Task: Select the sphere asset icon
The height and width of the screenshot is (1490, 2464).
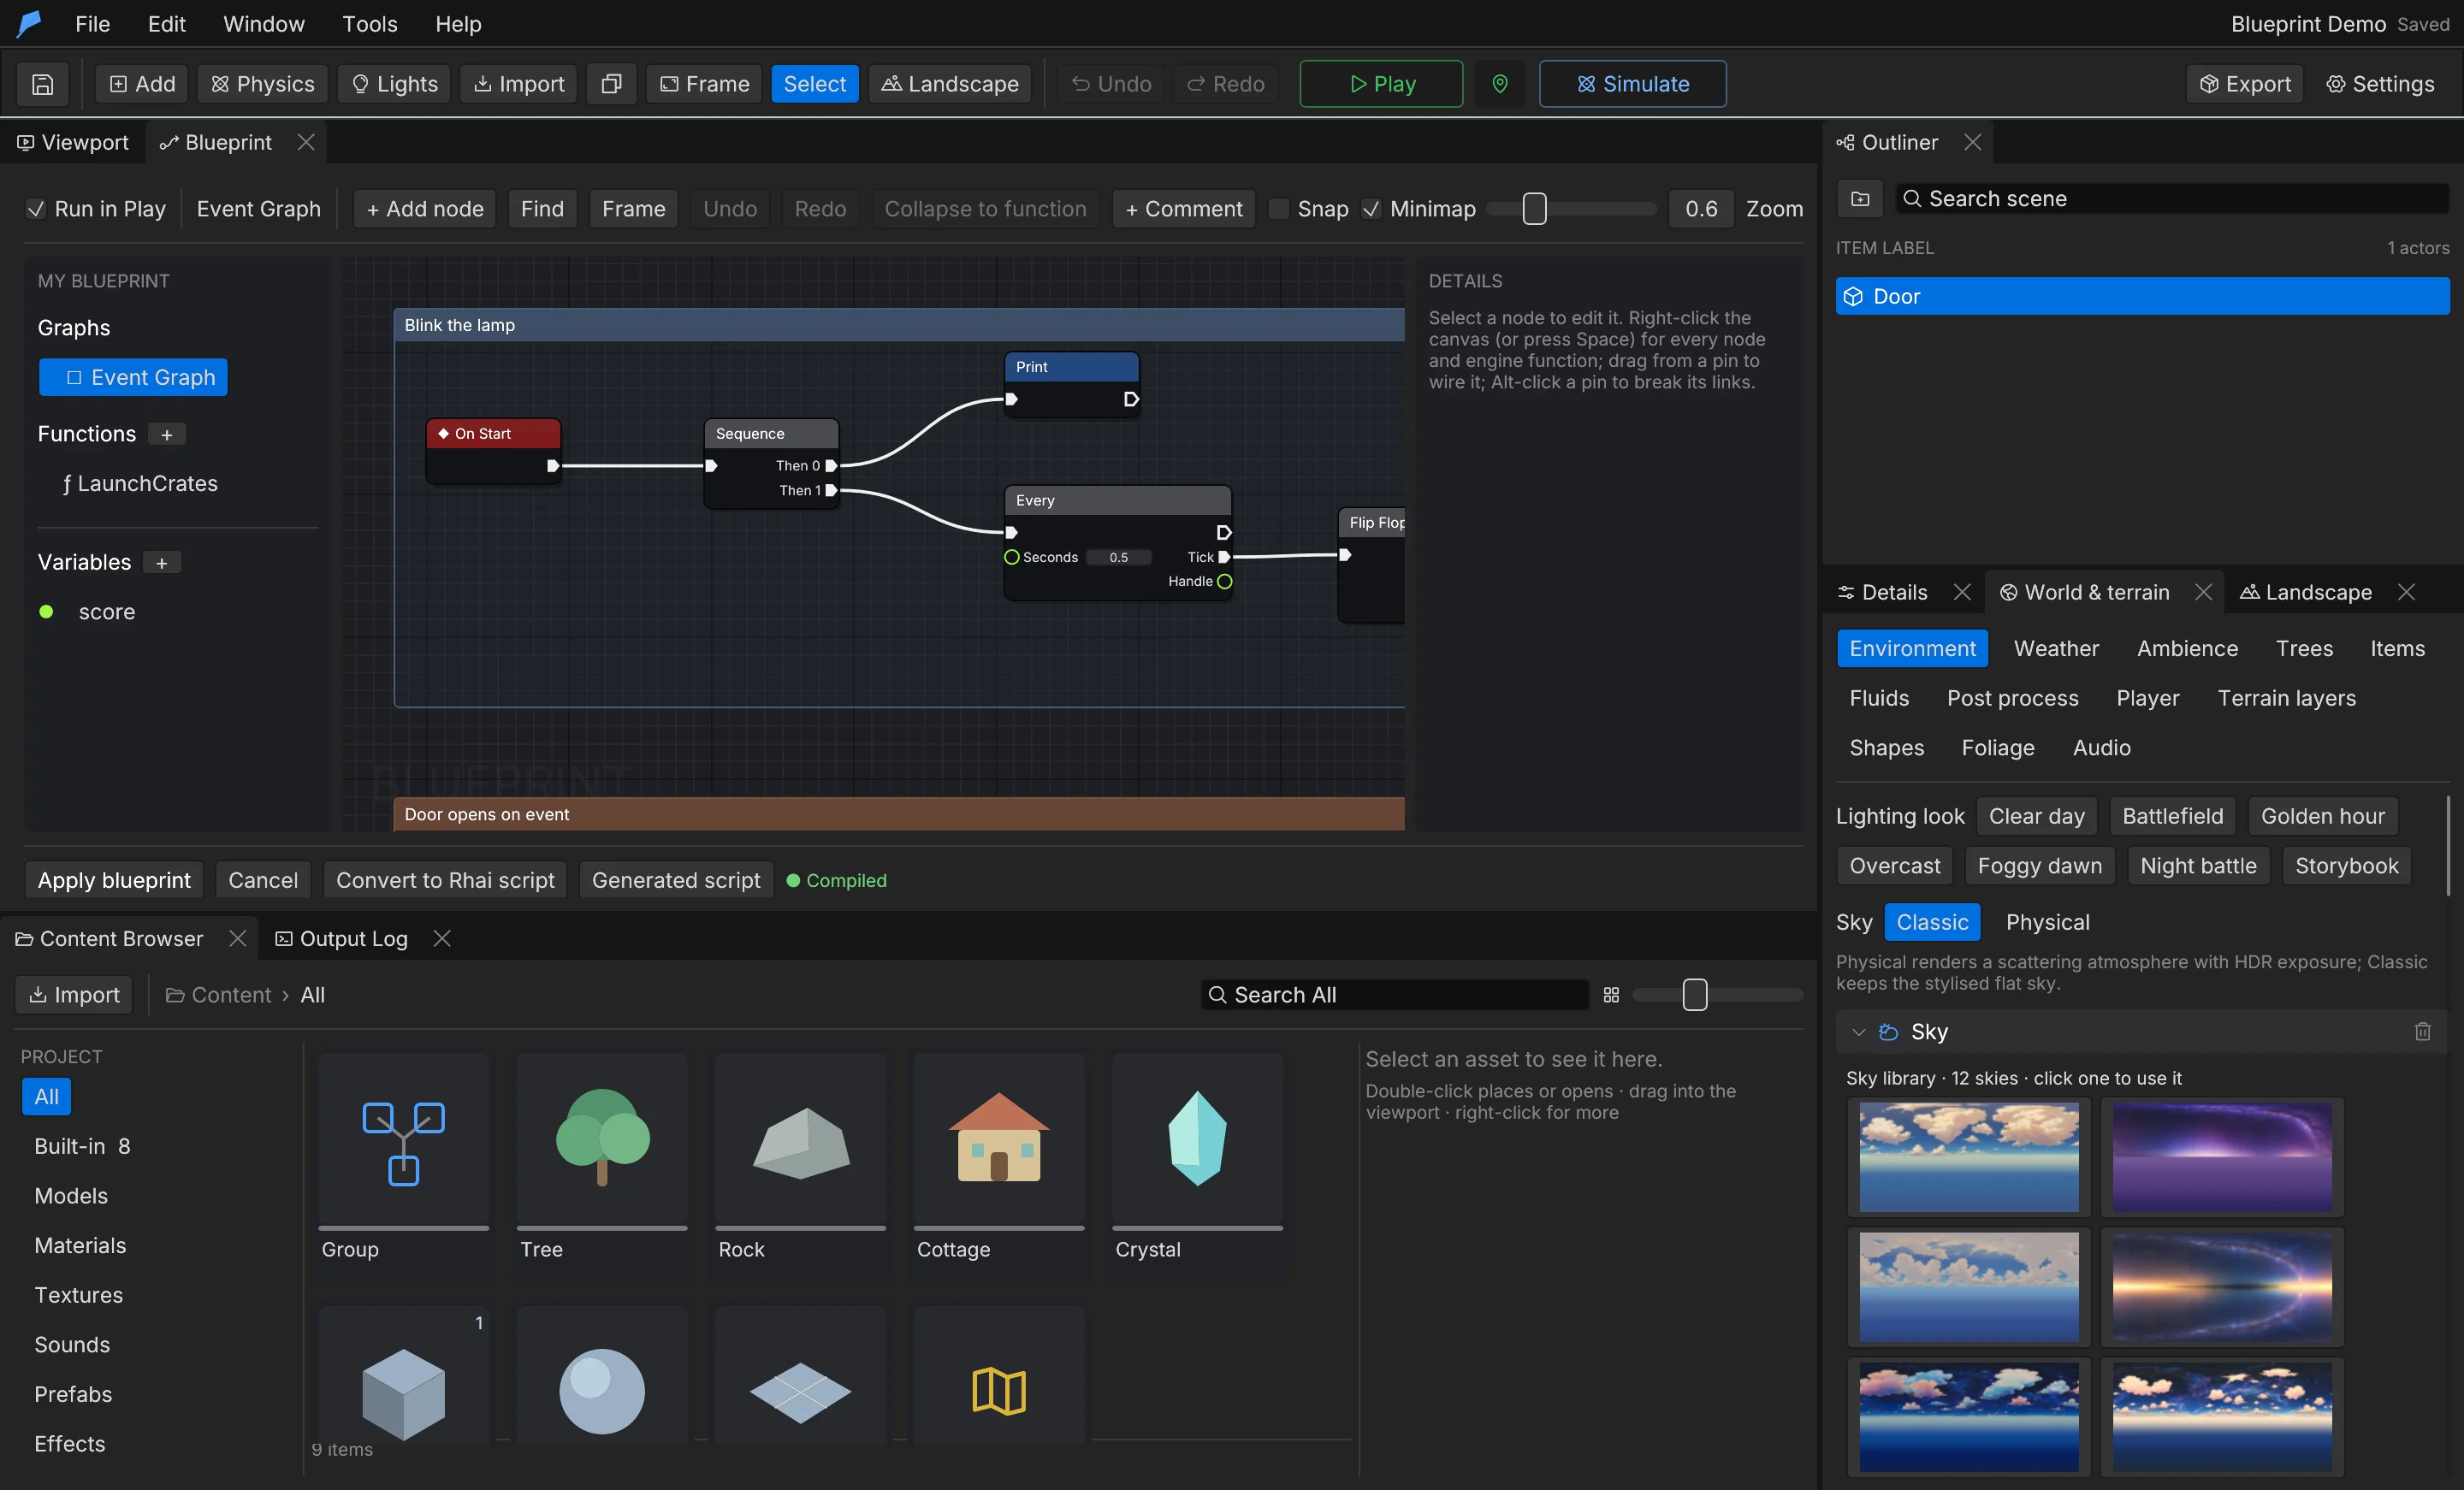Action: pyautogui.click(x=602, y=1391)
